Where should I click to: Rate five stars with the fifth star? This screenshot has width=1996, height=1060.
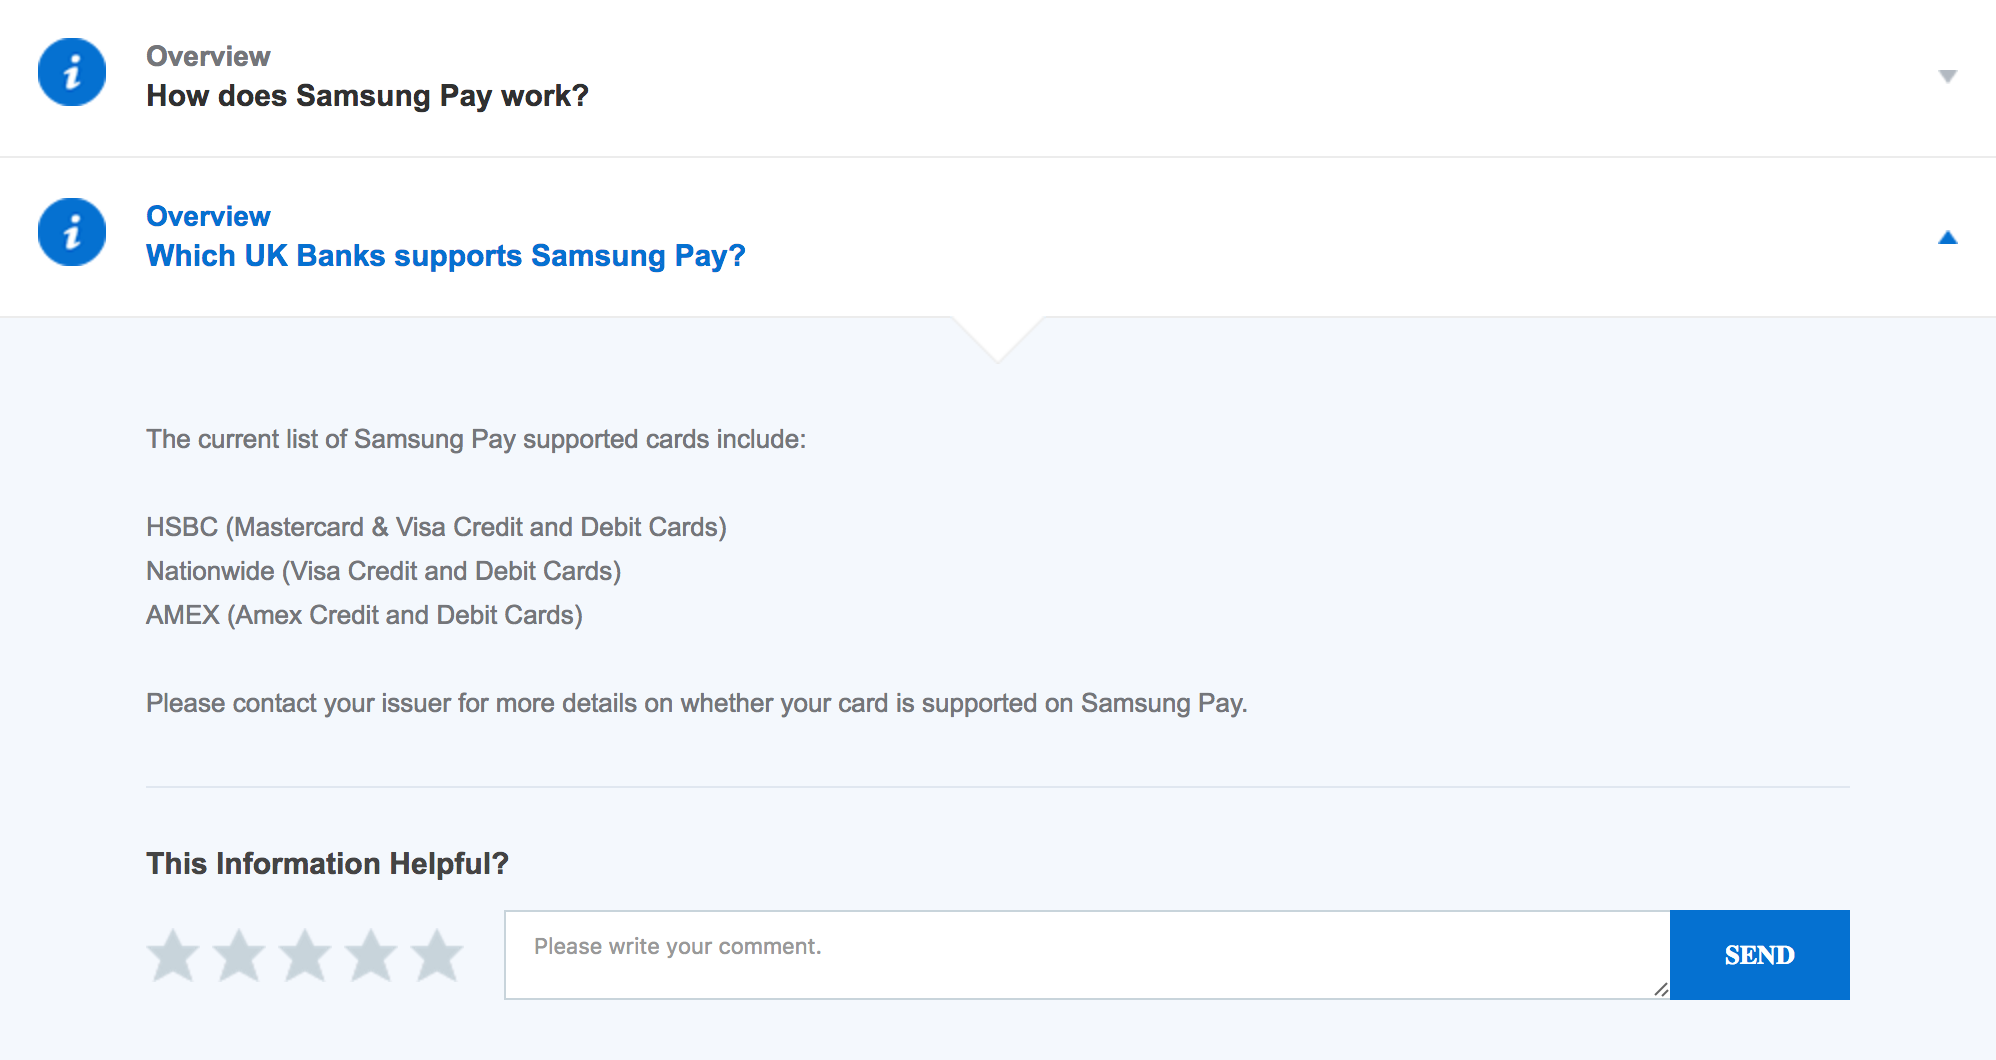(x=437, y=955)
